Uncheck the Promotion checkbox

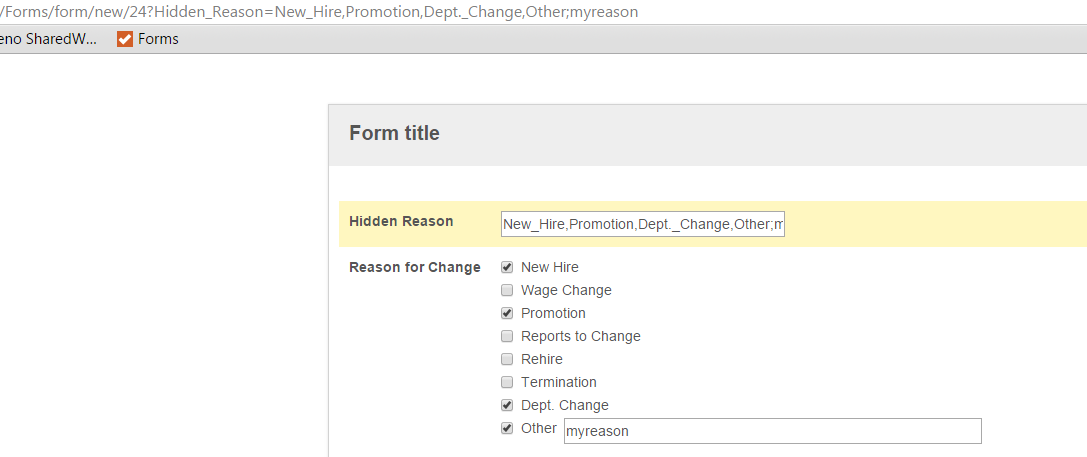507,313
